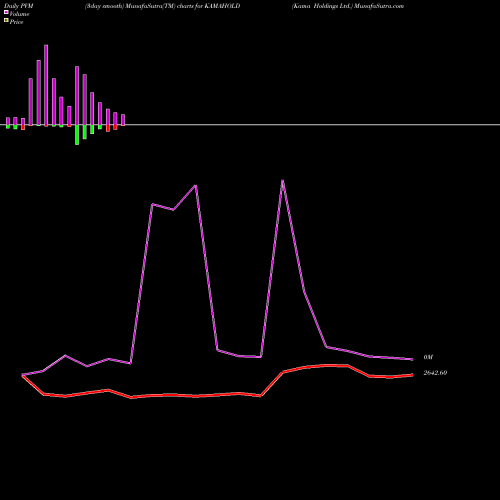Click the '(Kama Holdings Ltd.) MunafaSutra.com' text
Screen dimensions: 500x500
pyautogui.click(x=348, y=6)
